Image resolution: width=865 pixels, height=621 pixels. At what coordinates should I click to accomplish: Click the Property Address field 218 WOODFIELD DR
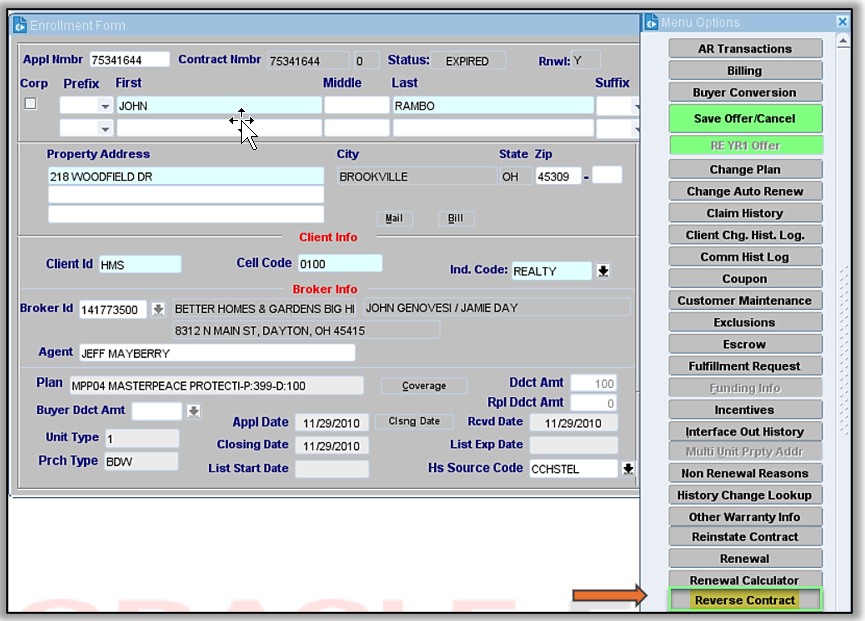[x=186, y=176]
